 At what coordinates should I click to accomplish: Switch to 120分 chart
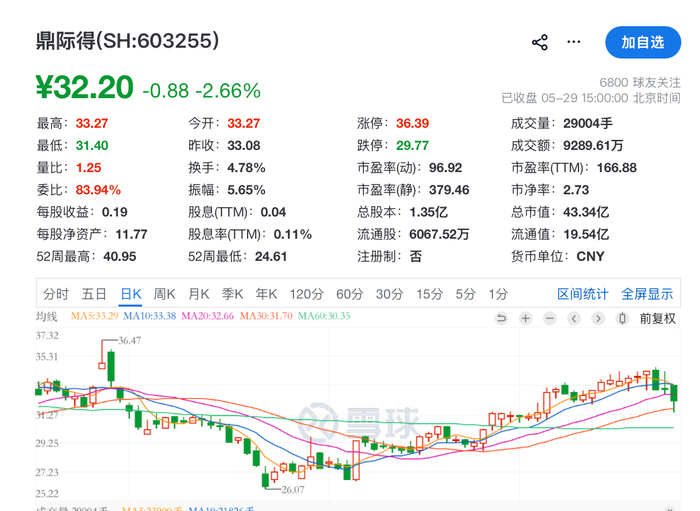tap(306, 294)
